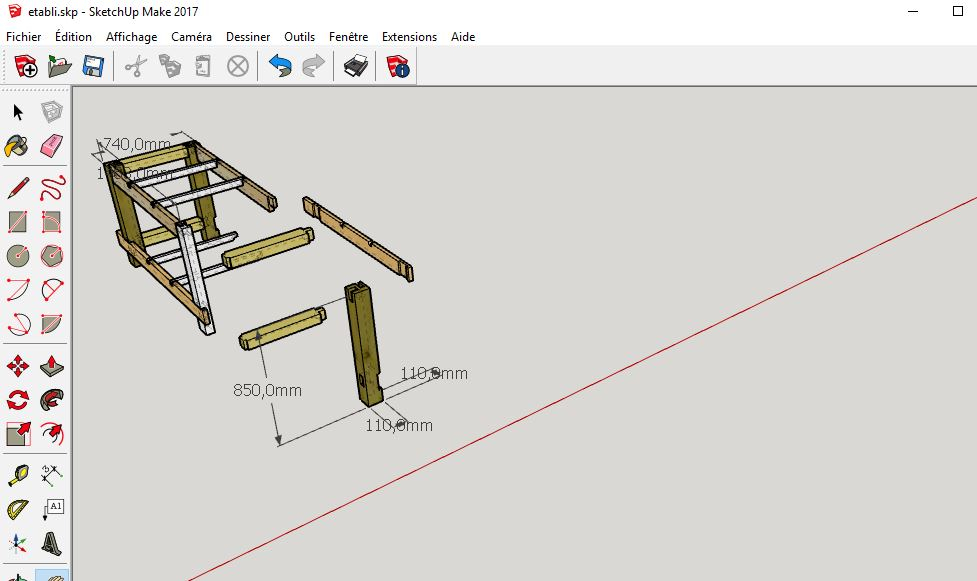This screenshot has width=977, height=581.
Task: Print the model using printer icon
Action: (356, 67)
